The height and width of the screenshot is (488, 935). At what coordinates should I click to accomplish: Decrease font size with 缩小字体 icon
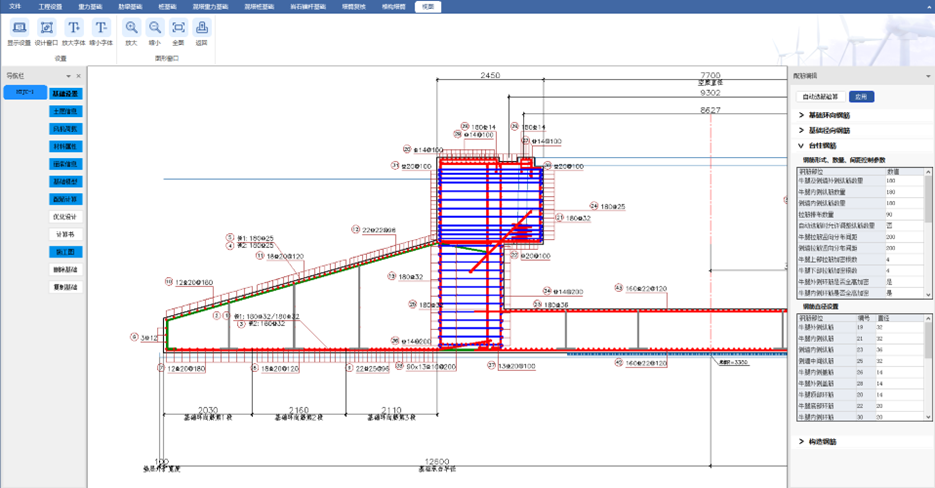pos(101,31)
